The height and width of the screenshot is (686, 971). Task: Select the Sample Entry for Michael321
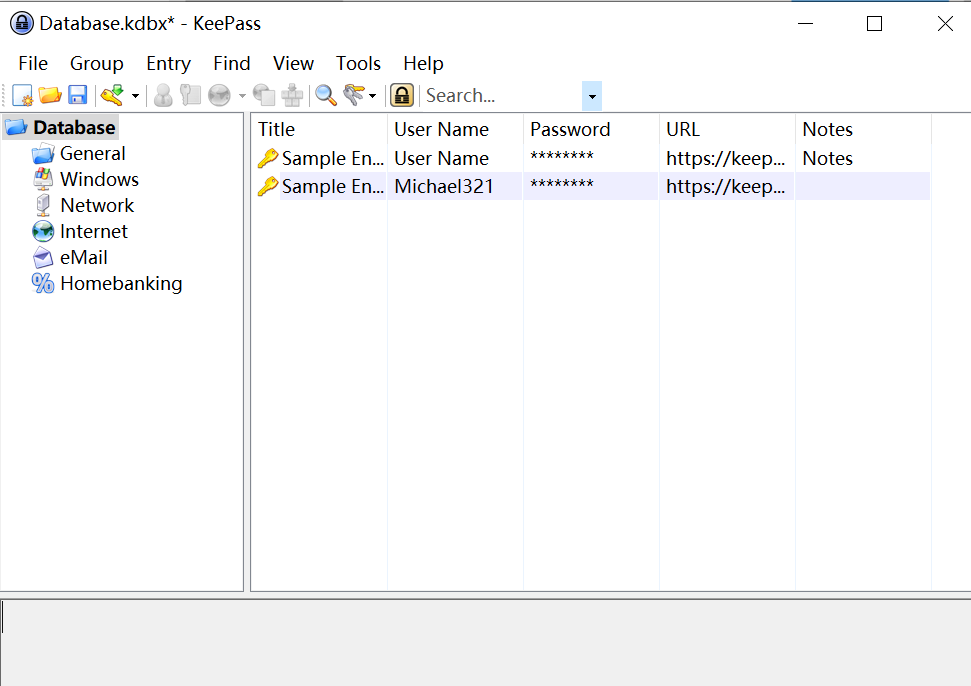[x=333, y=186]
